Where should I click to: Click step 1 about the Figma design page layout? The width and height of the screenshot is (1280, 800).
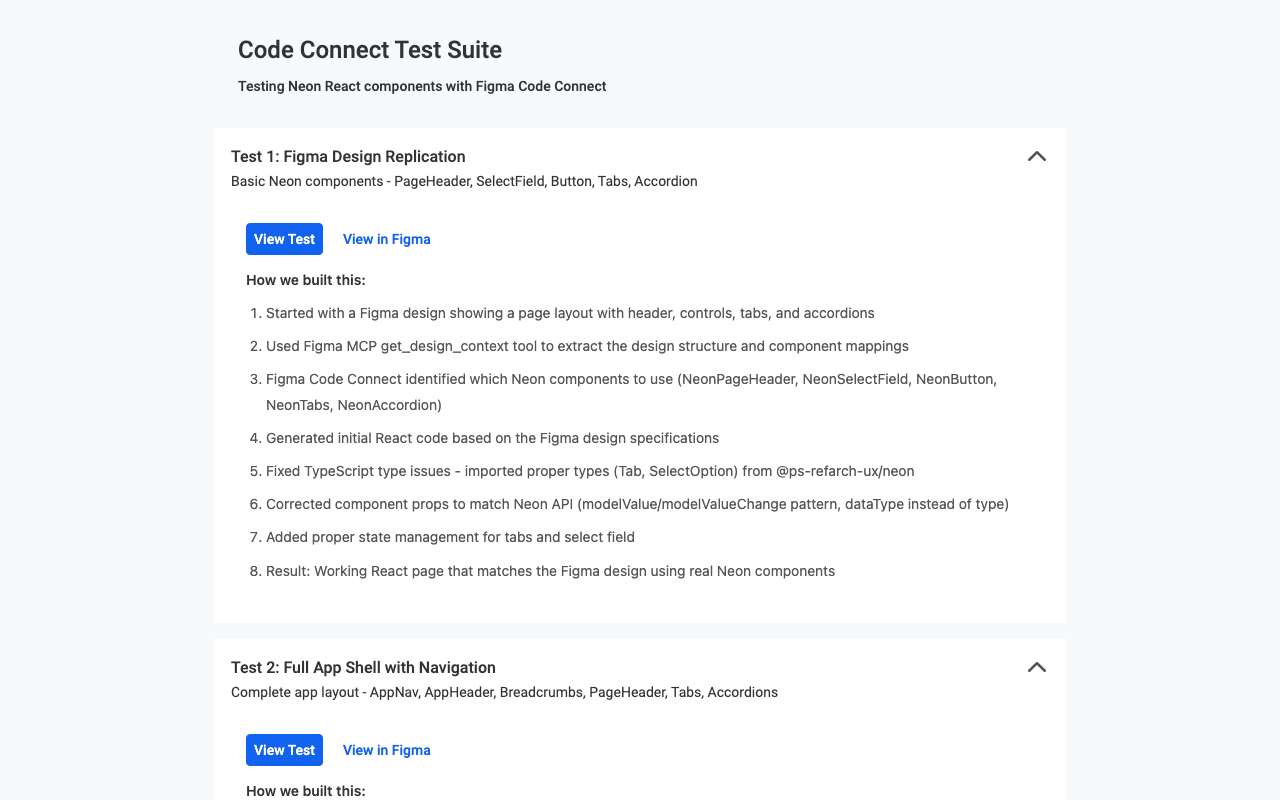point(570,313)
